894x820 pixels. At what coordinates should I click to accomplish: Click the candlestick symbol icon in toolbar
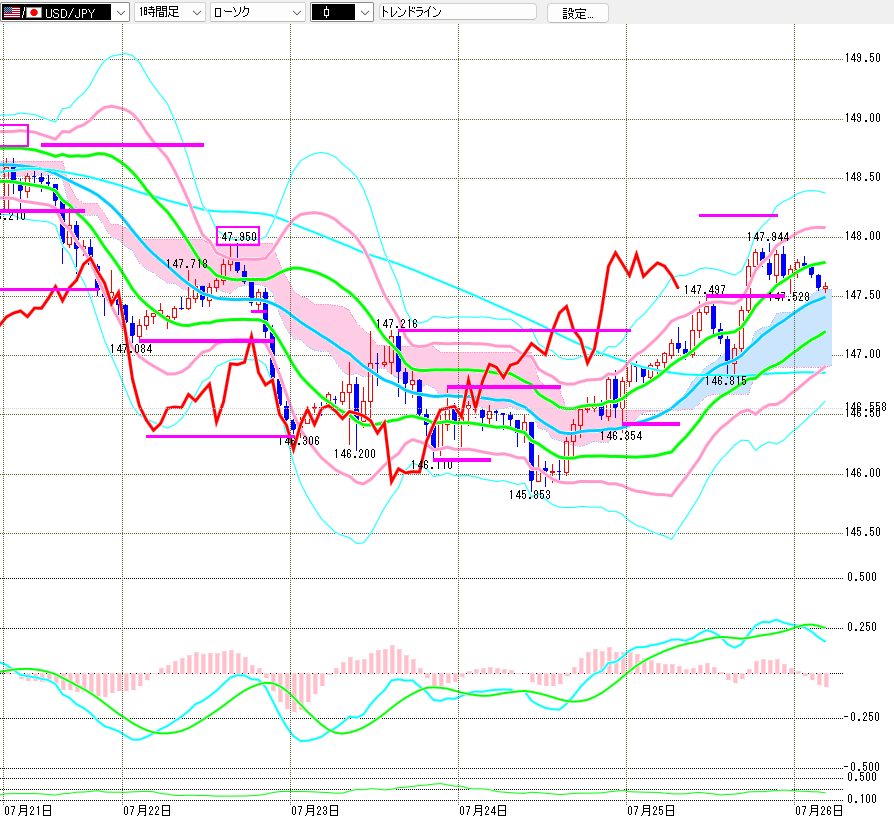326,13
